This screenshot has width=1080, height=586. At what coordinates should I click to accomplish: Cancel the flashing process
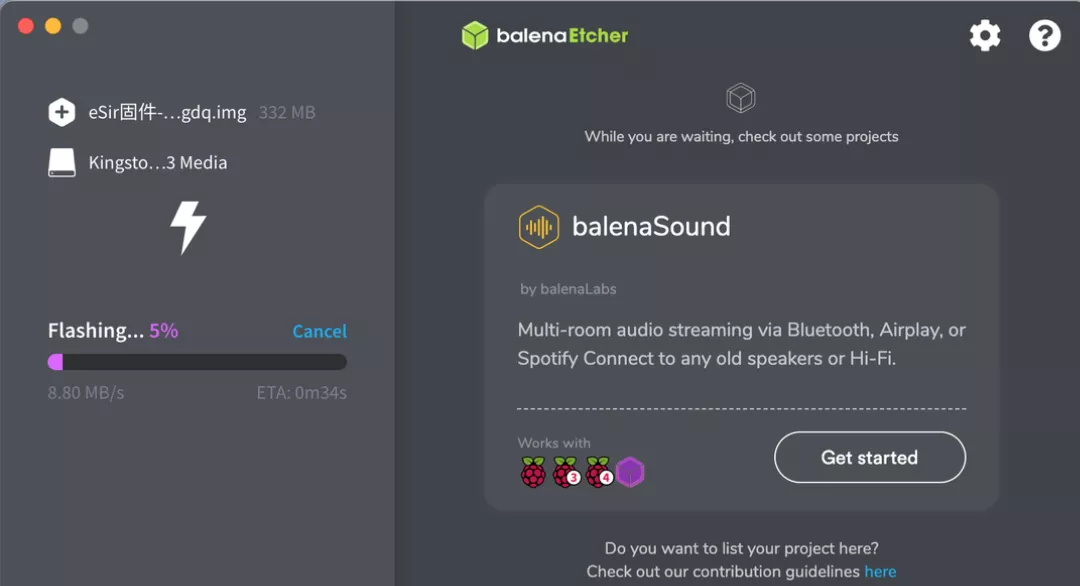(320, 331)
